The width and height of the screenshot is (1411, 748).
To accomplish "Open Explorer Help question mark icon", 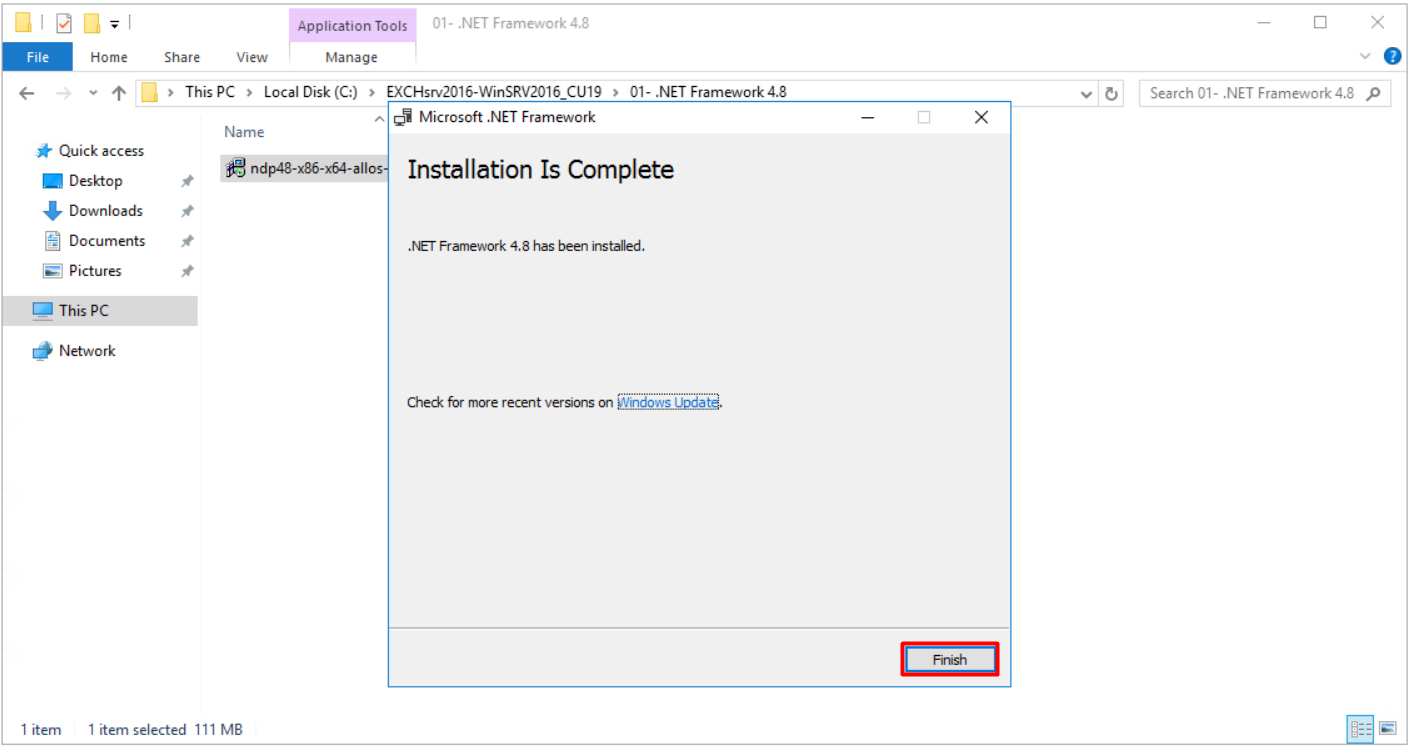I will tap(1392, 56).
